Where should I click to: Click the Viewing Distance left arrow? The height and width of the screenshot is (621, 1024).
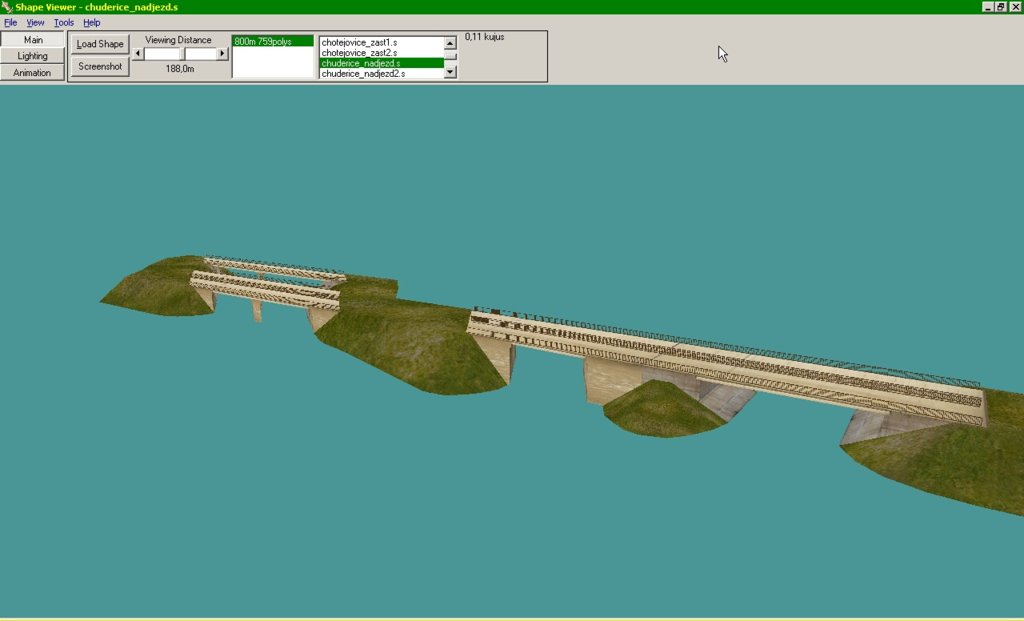click(138, 54)
